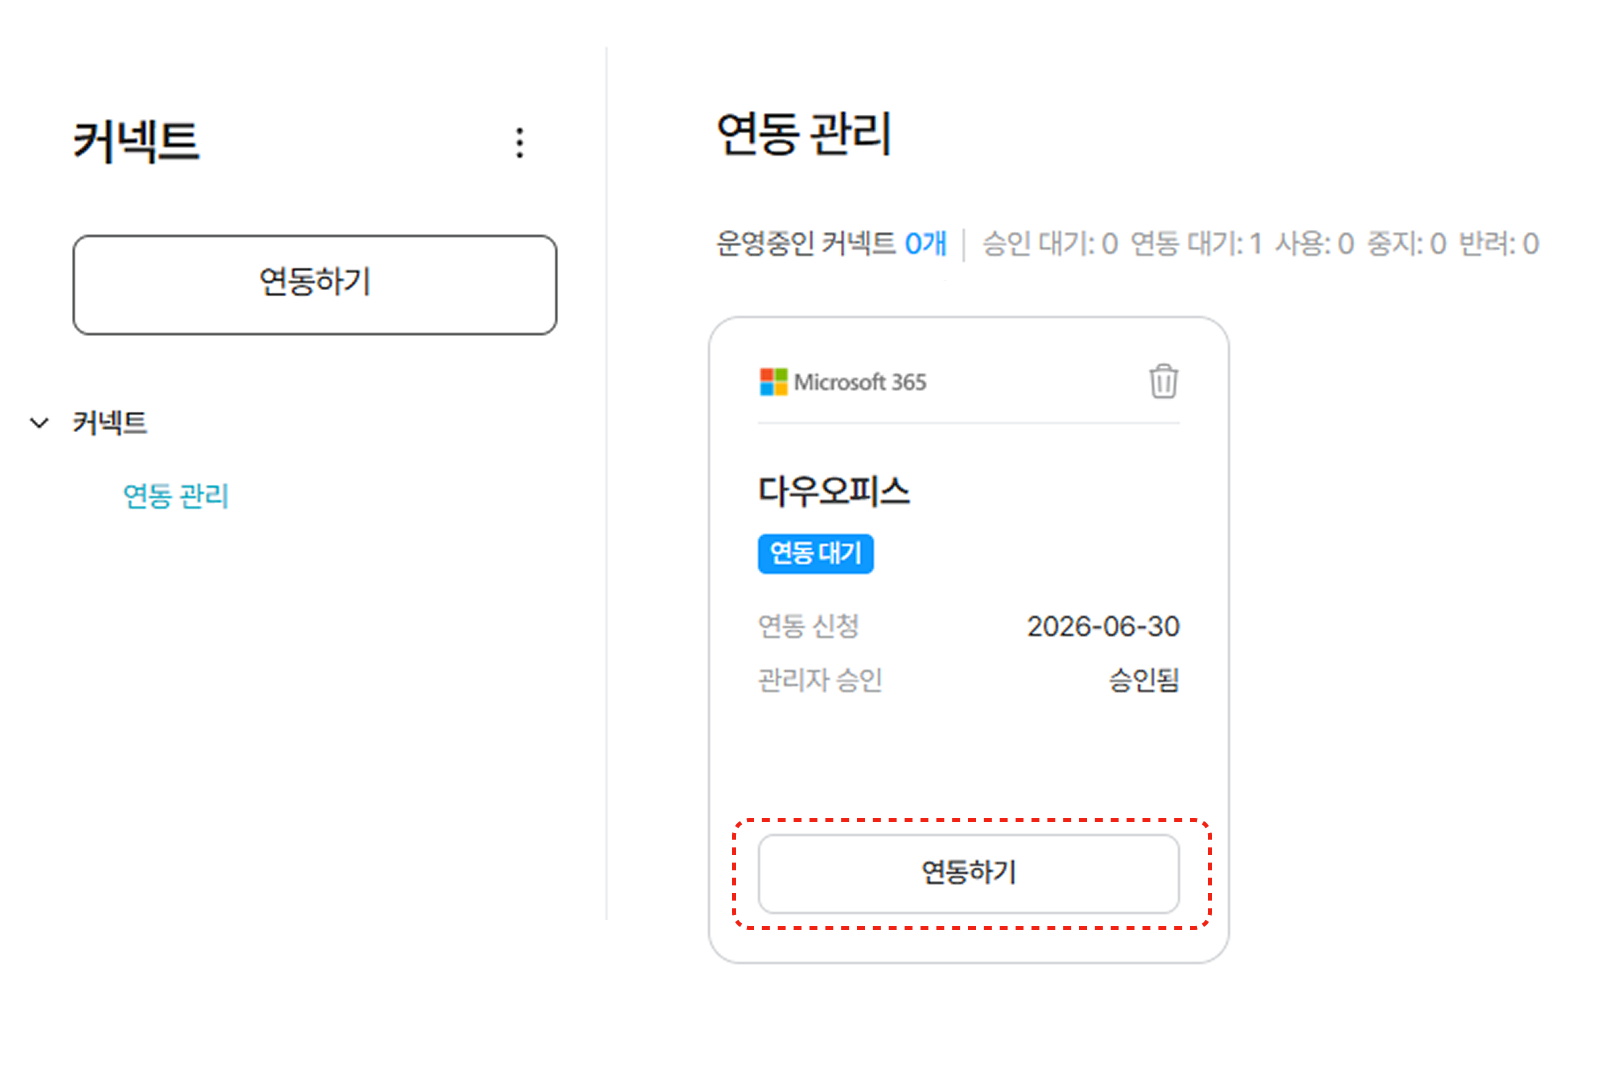Open the three-dot menu beside 커넥트 title
The height and width of the screenshot is (1078, 1600).
tap(519, 143)
